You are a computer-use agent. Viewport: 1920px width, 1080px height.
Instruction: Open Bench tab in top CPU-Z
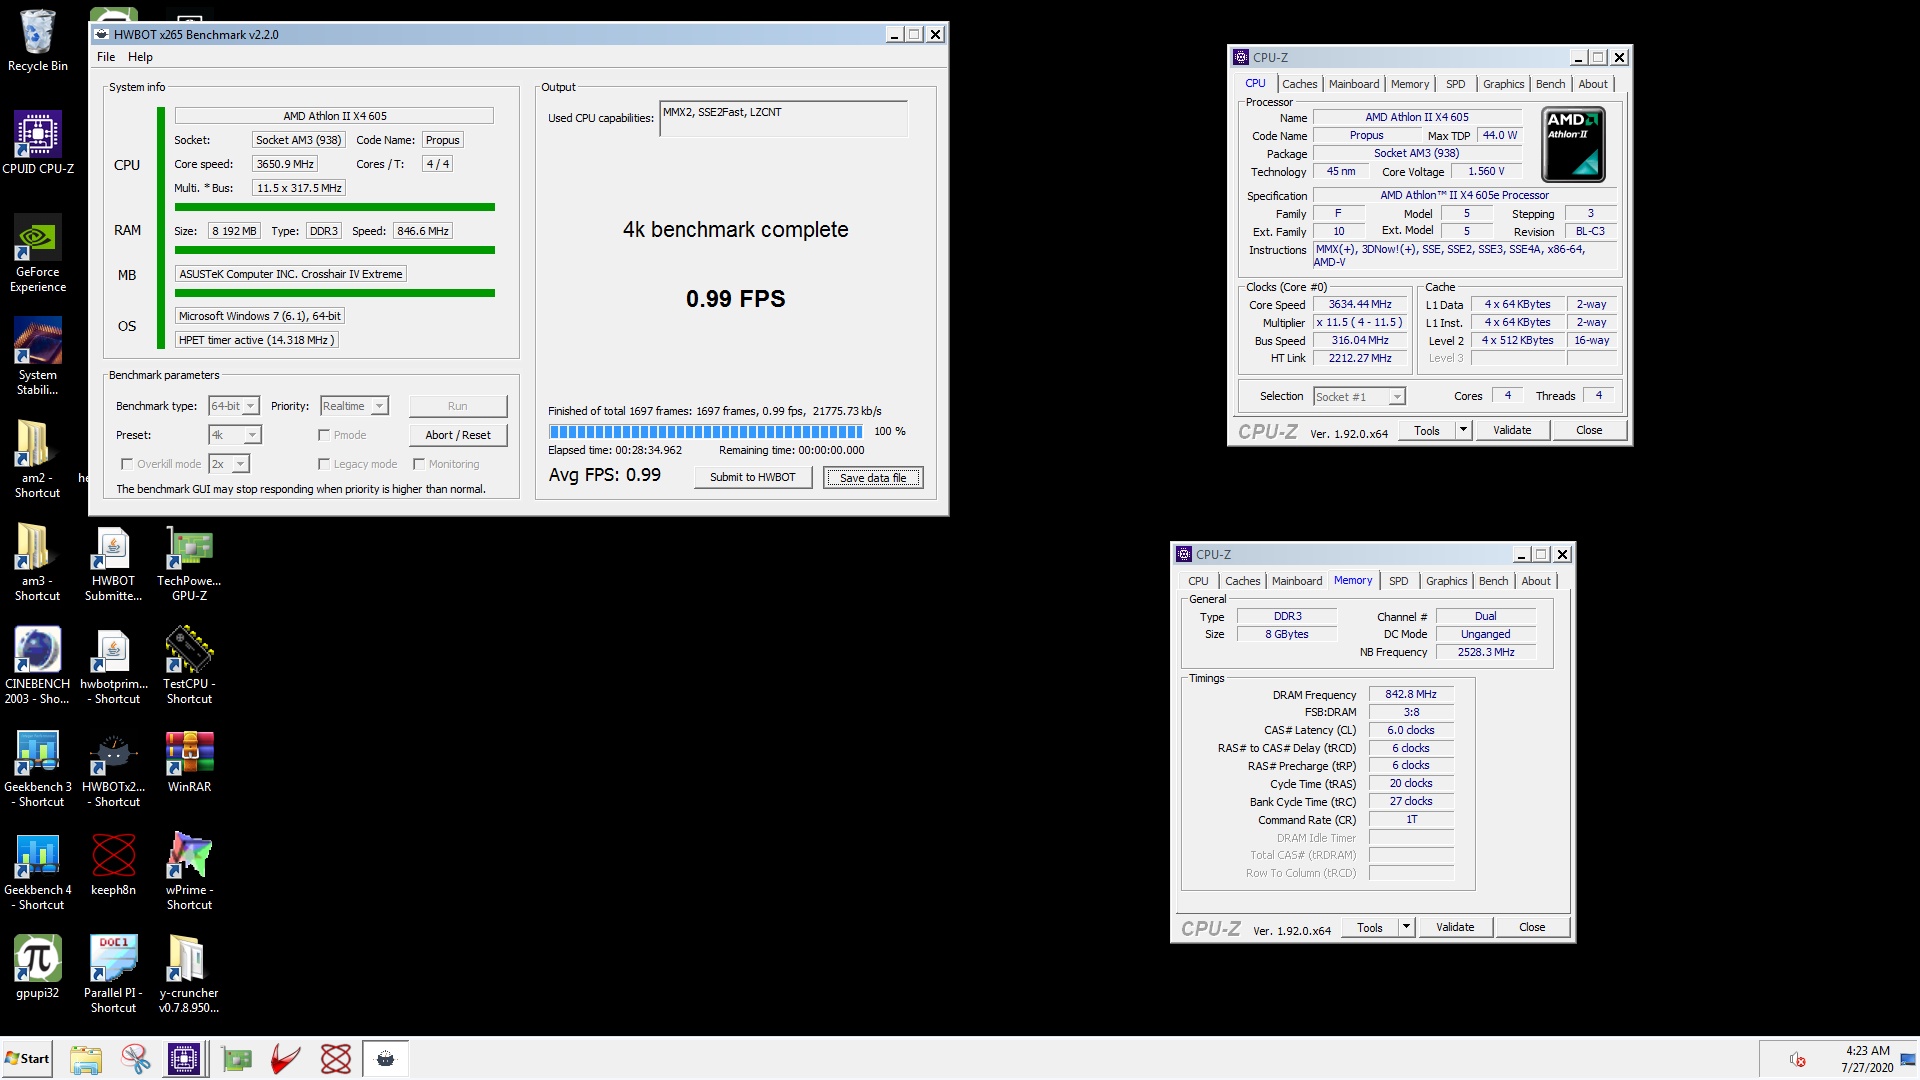point(1550,84)
